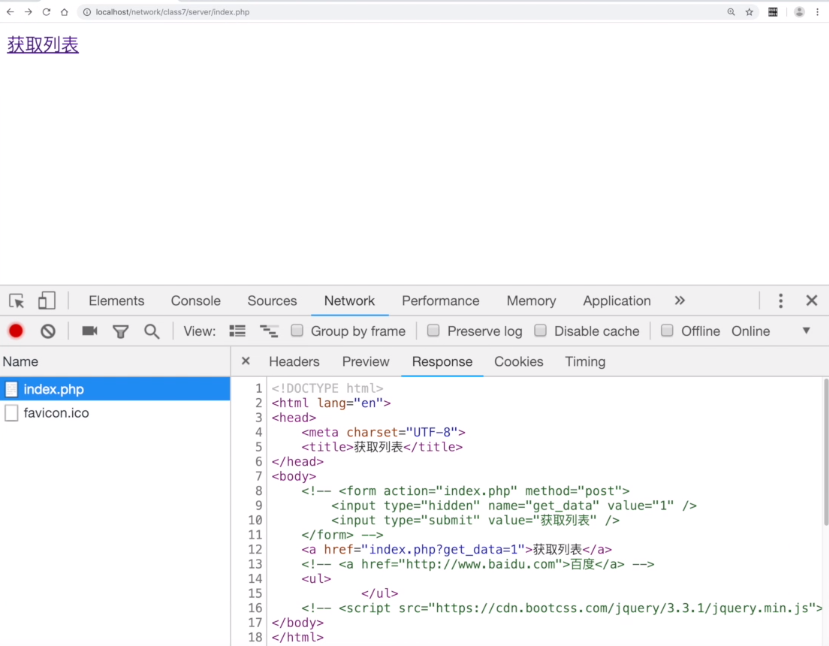829x646 pixels.
Task: Enable the Preserve log checkbox
Action: click(x=433, y=330)
